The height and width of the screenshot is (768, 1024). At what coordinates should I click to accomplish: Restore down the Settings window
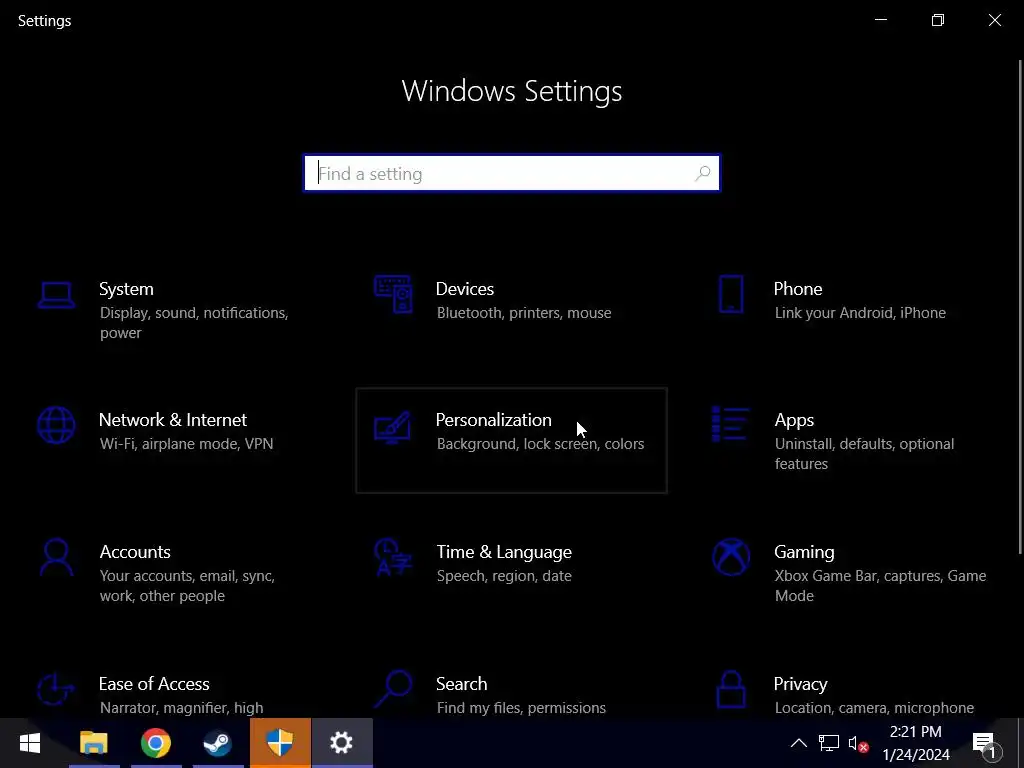coord(938,20)
